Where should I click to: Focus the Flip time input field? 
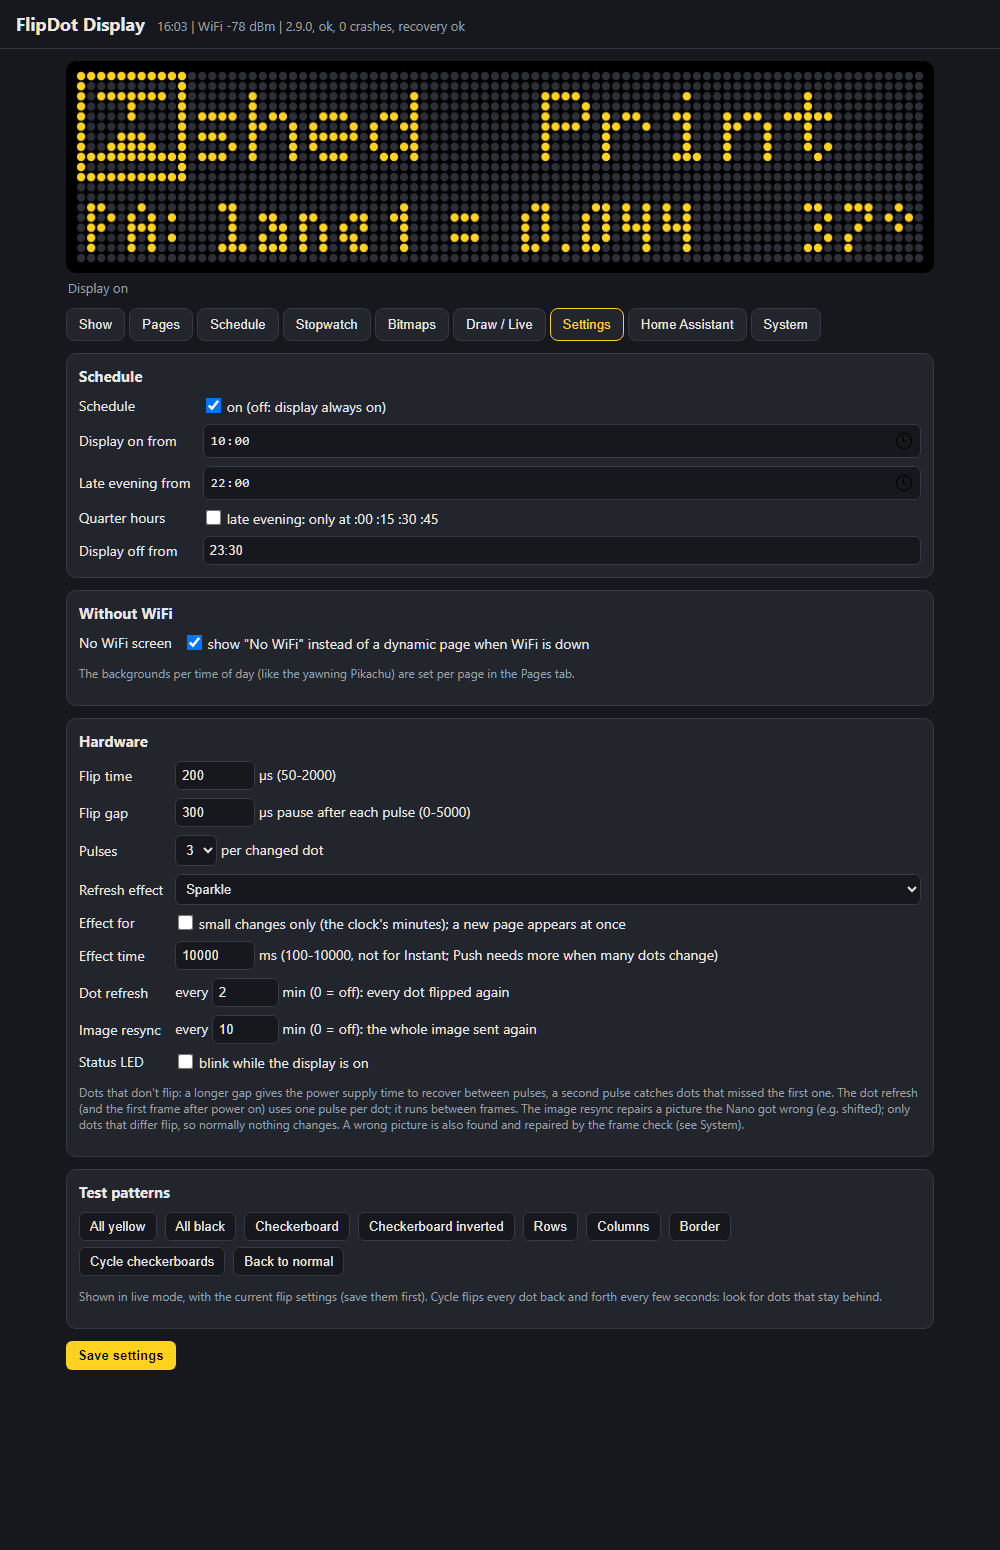point(215,775)
